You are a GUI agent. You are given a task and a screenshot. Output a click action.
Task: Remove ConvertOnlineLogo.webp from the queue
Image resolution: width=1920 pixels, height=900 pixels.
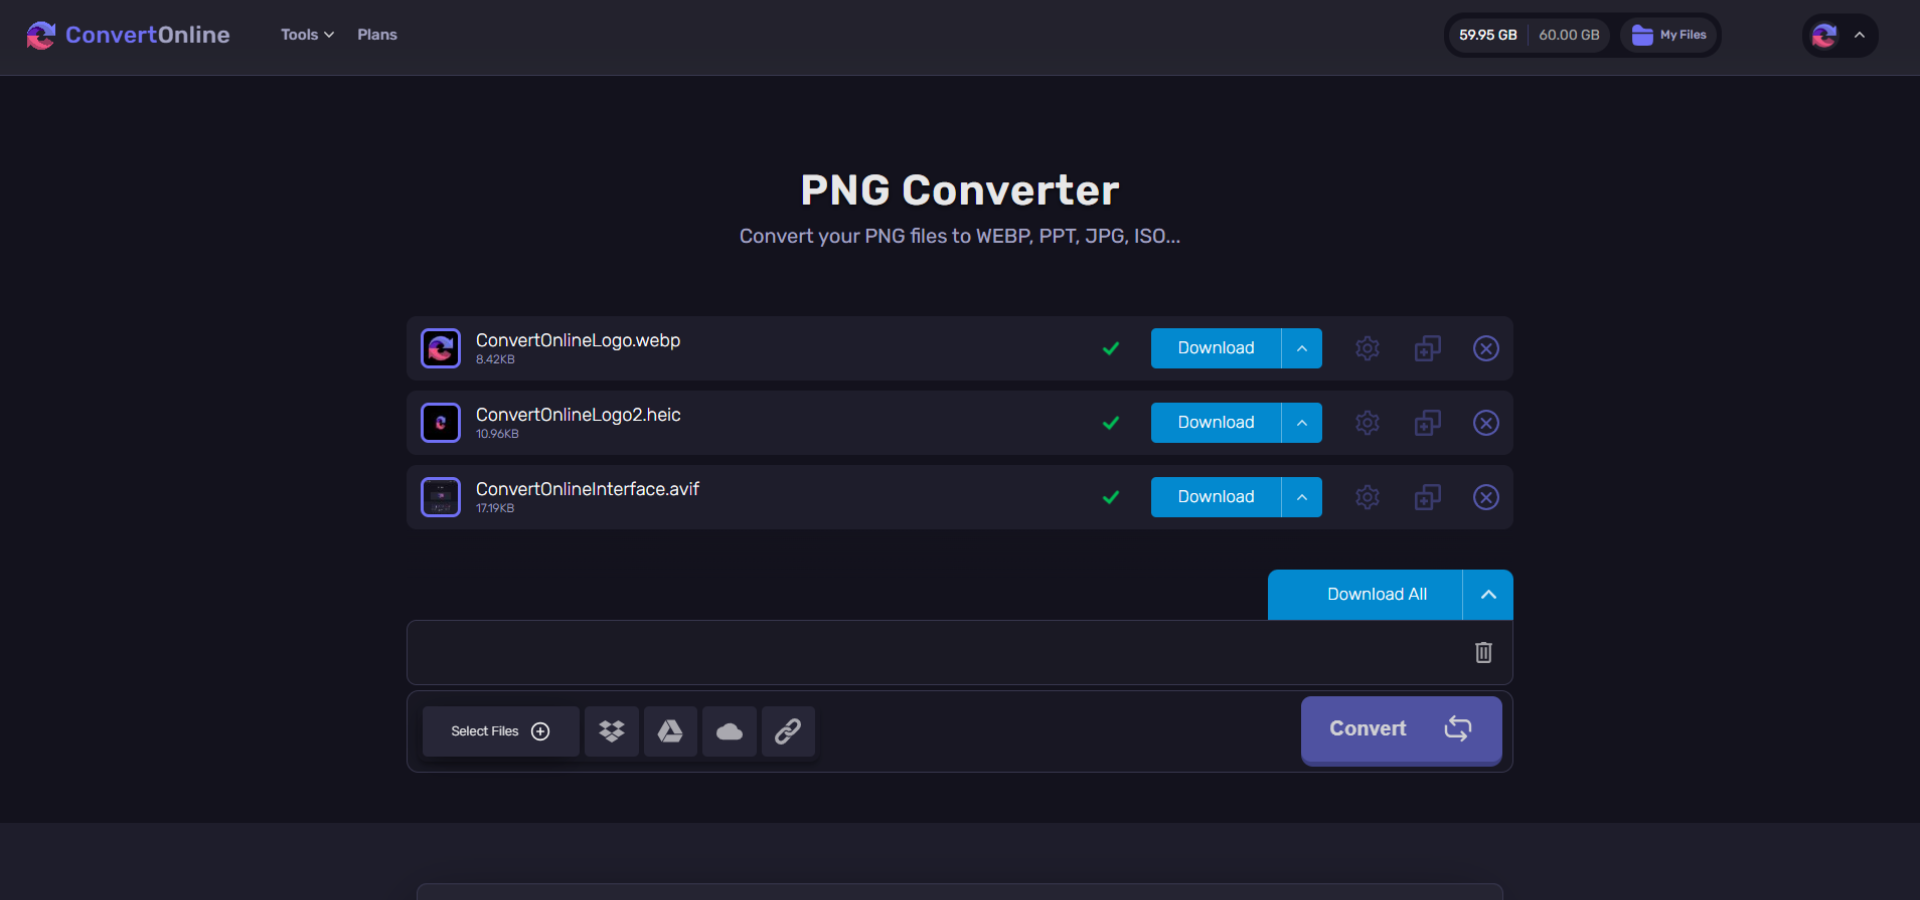[x=1486, y=348]
